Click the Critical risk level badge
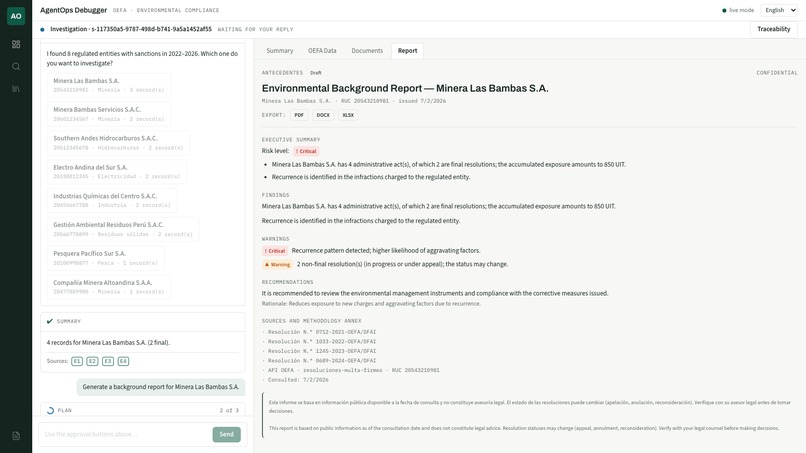Screen dimensions: 806x453 pos(306,151)
